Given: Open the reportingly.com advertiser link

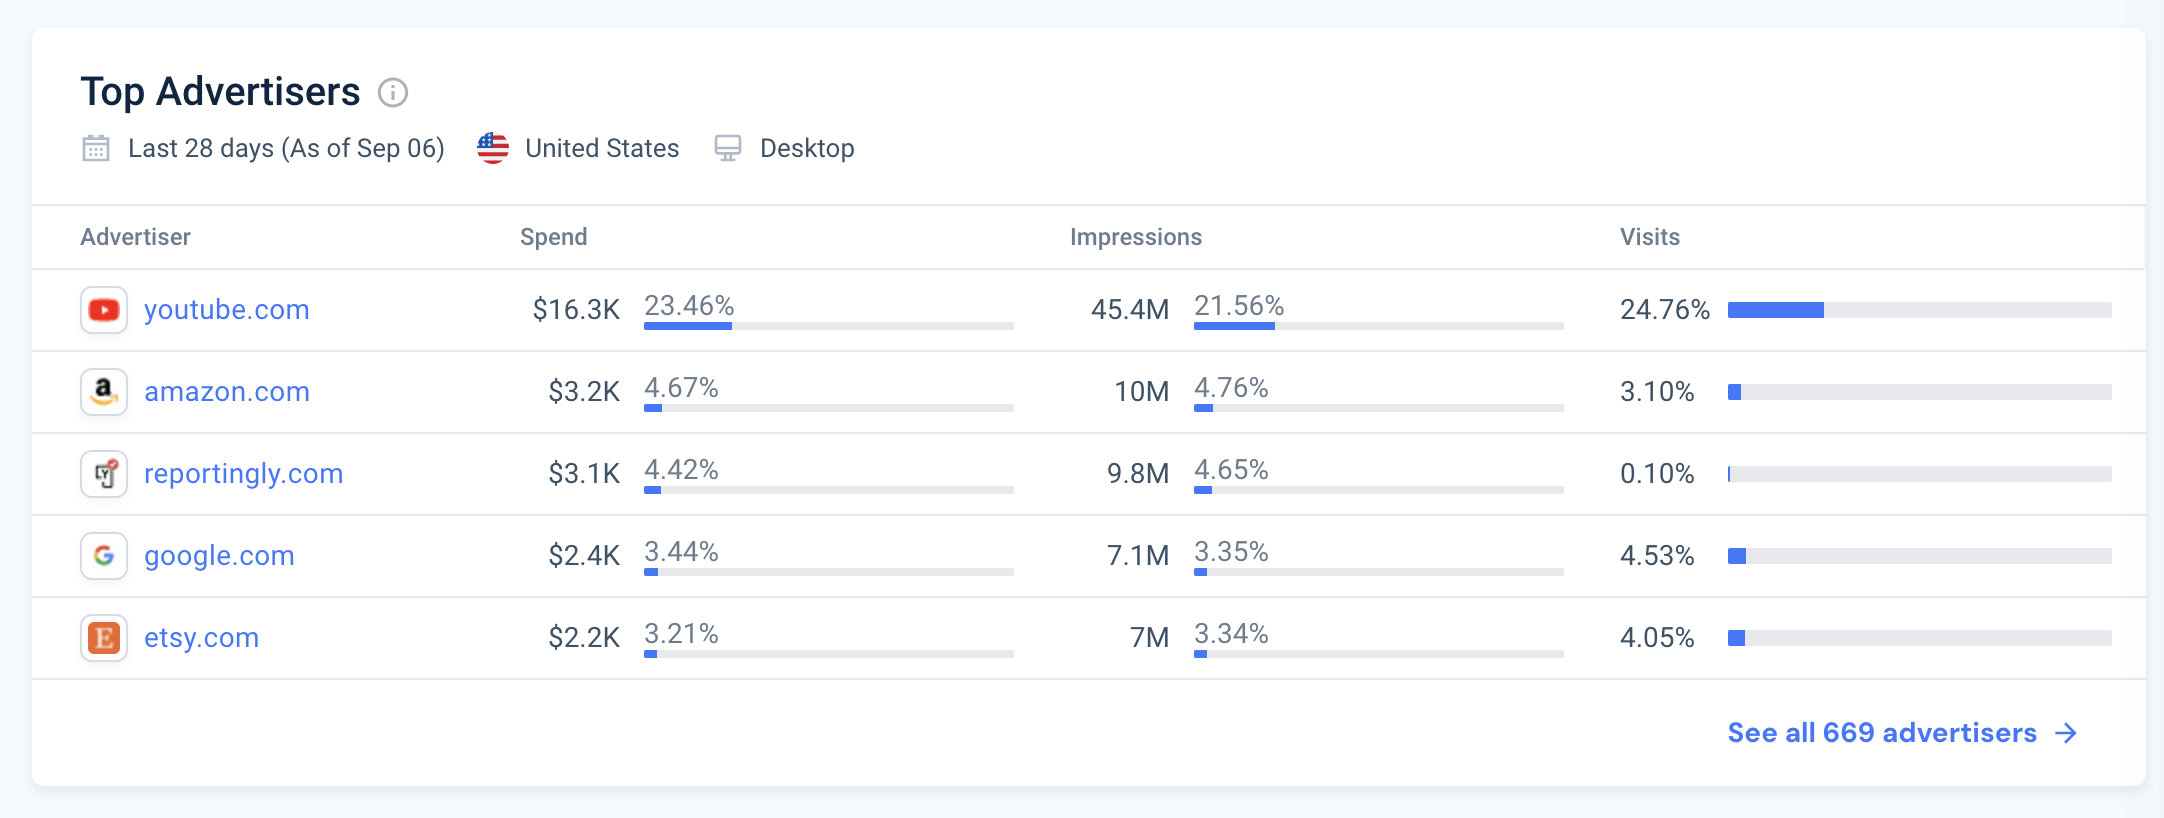Looking at the screenshot, I should pos(244,474).
